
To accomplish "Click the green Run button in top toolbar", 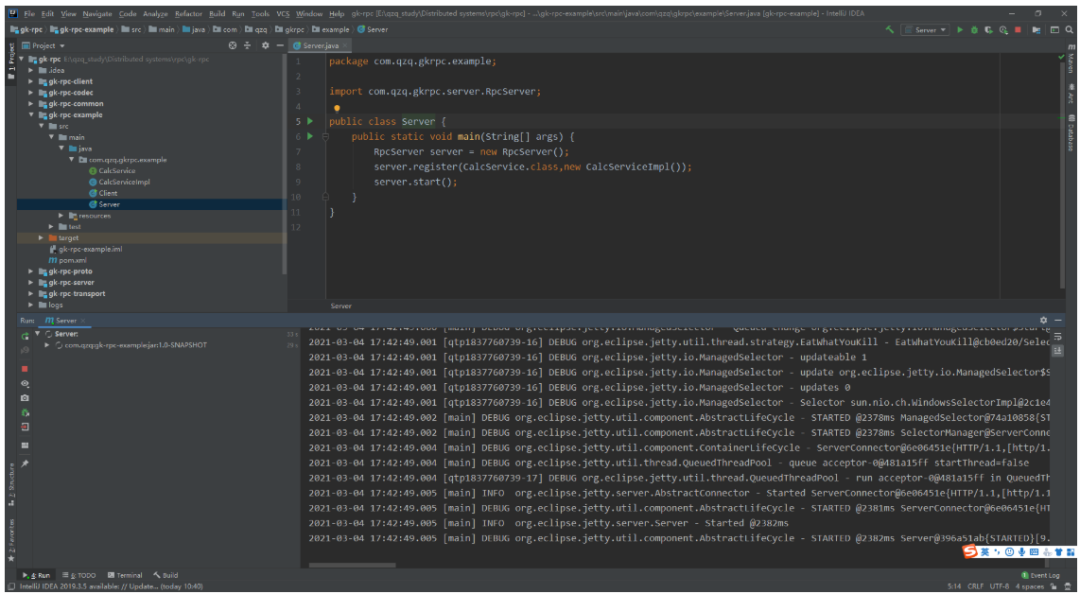I will pyautogui.click(x=960, y=30).
